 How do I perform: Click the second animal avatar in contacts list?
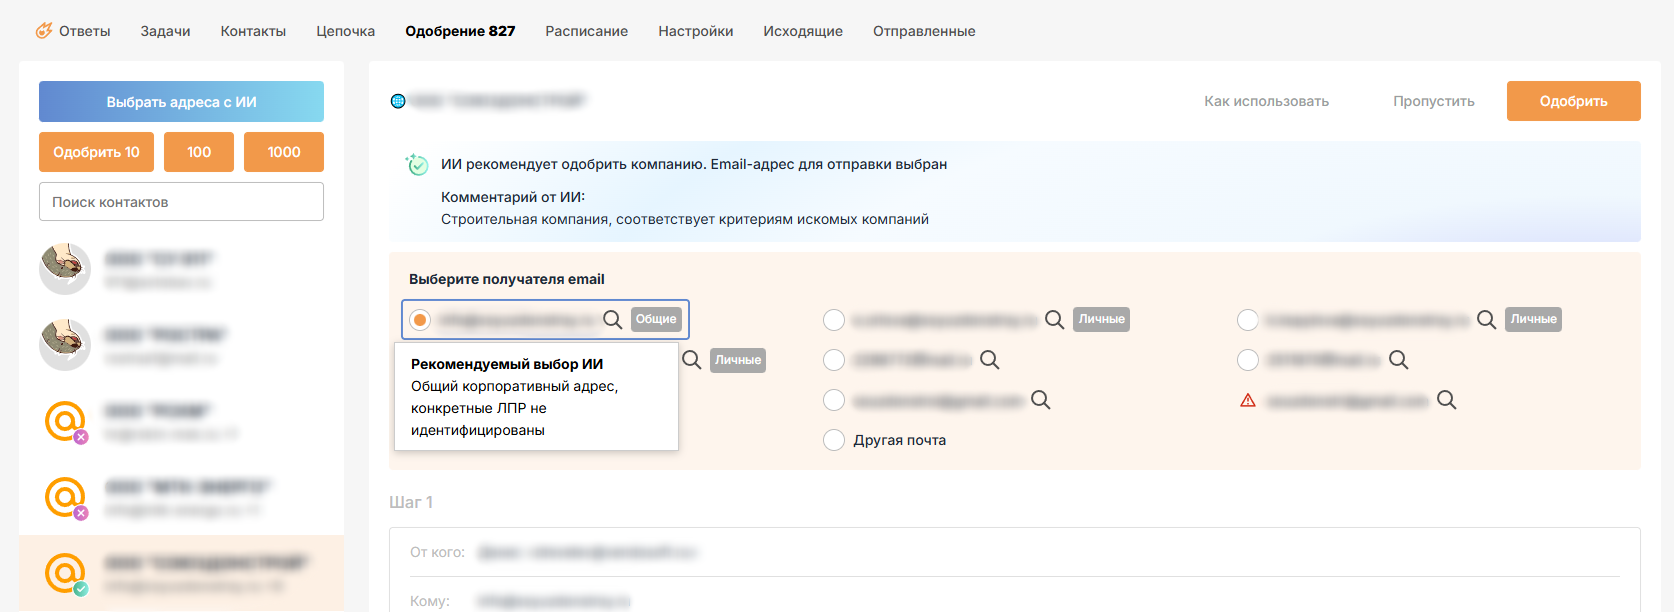65,345
